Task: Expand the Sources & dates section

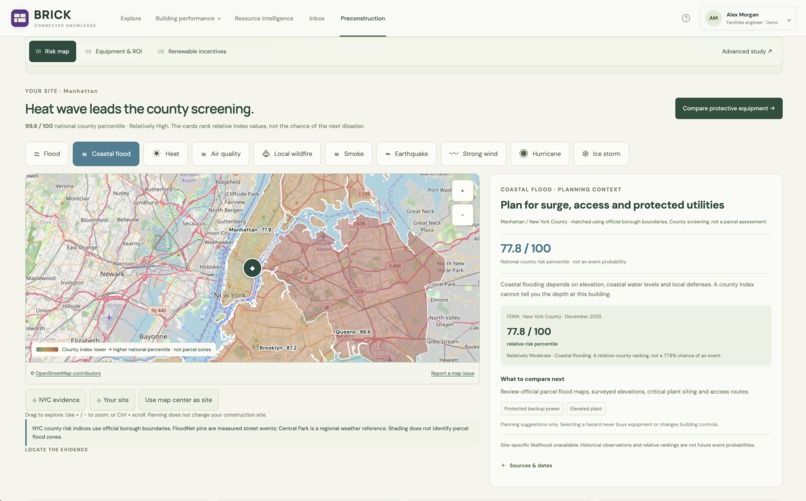Action: [526, 466]
